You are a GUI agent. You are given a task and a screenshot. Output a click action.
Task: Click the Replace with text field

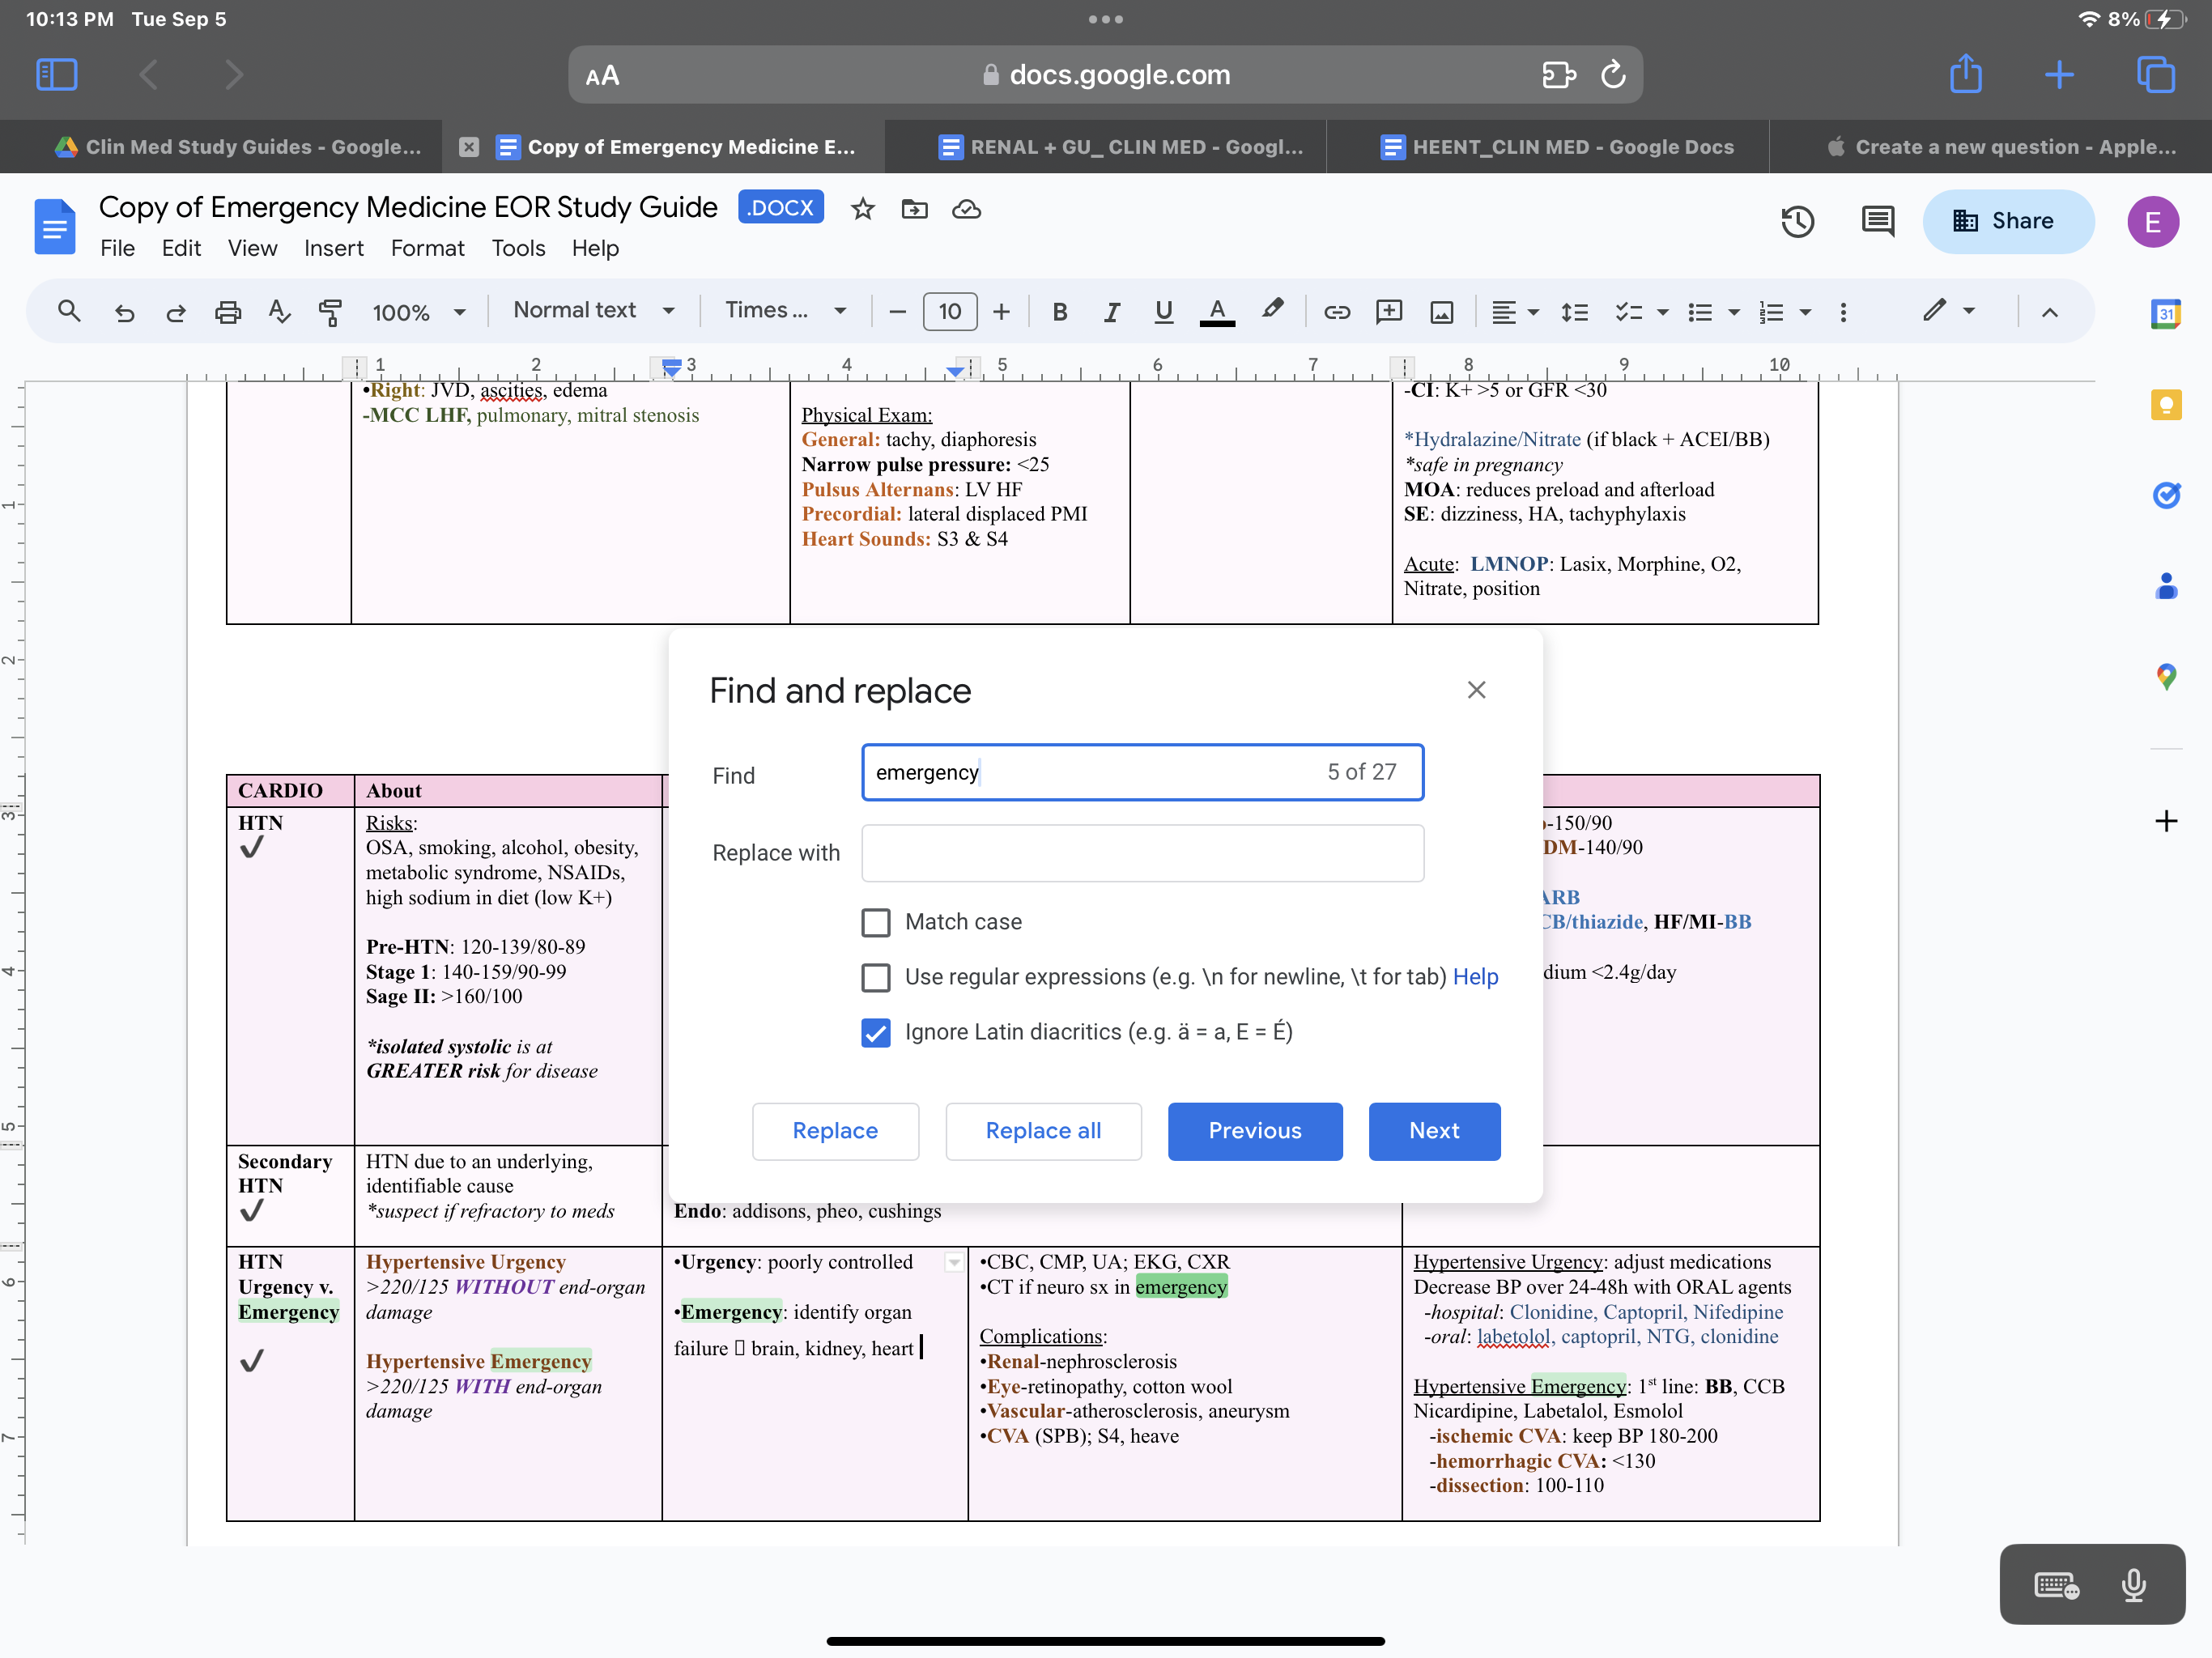pos(1142,853)
